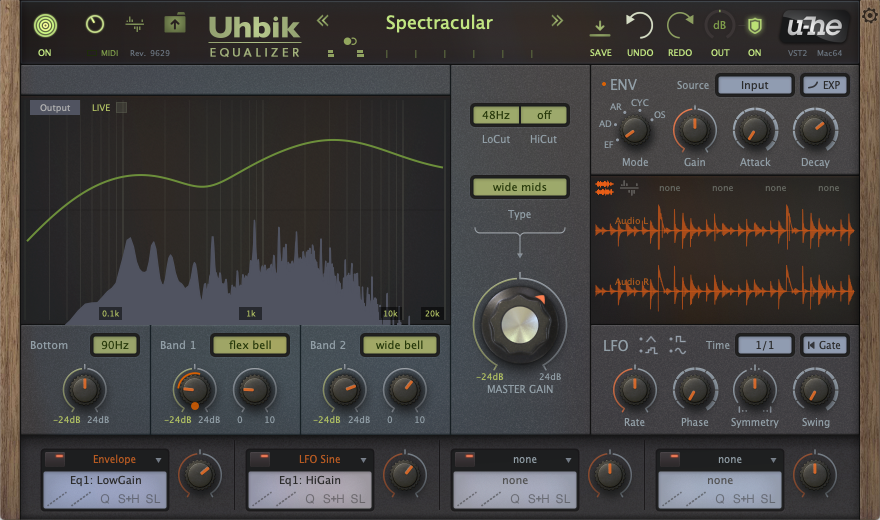The width and height of the screenshot is (880, 520).
Task: Click the upload arrow preset icon
Action: click(x=175, y=24)
